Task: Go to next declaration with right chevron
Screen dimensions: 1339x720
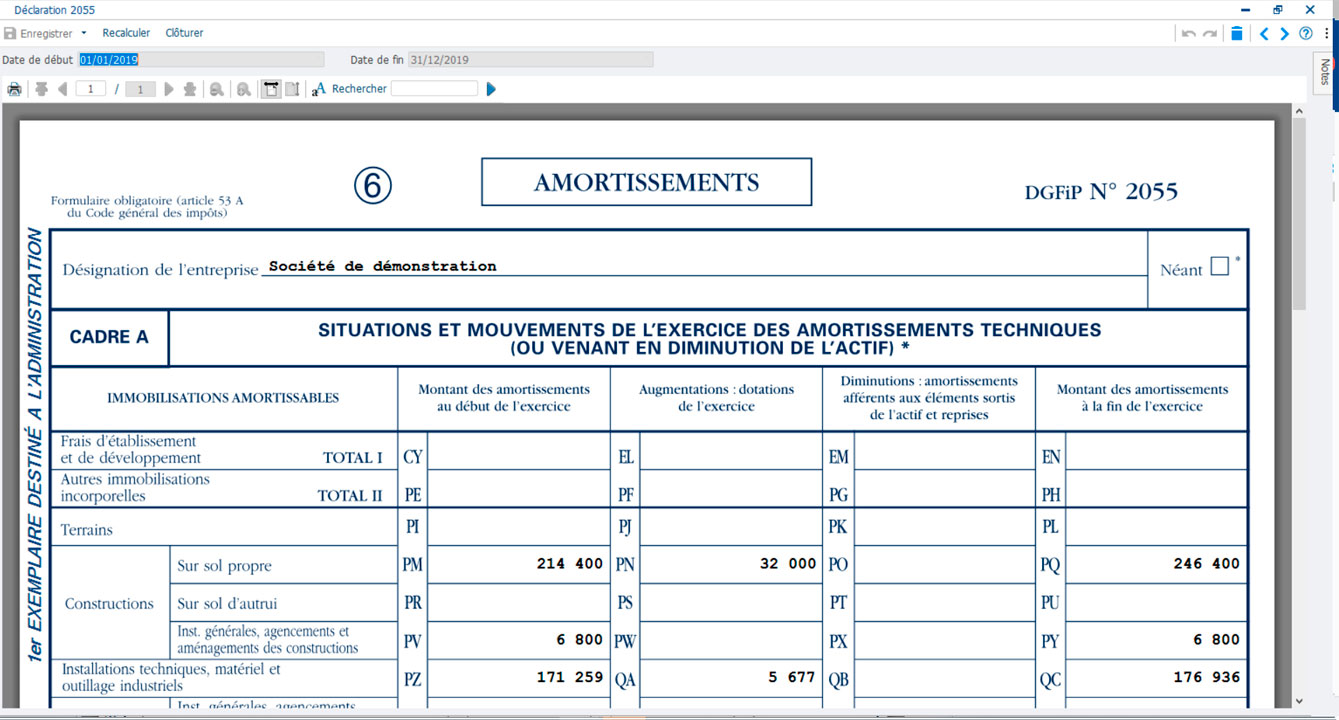Action: [1284, 33]
